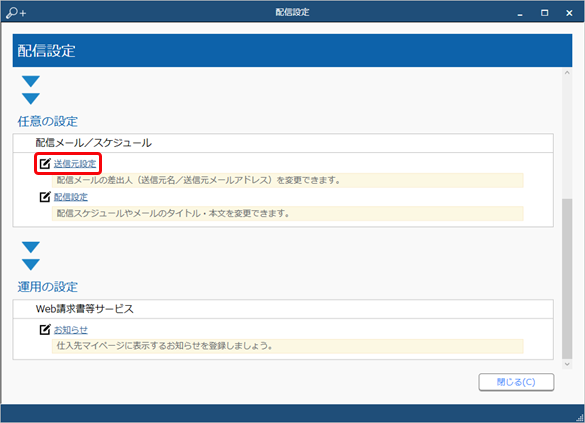Minimize the 配信設定 window
585x423 pixels.
coord(520,13)
